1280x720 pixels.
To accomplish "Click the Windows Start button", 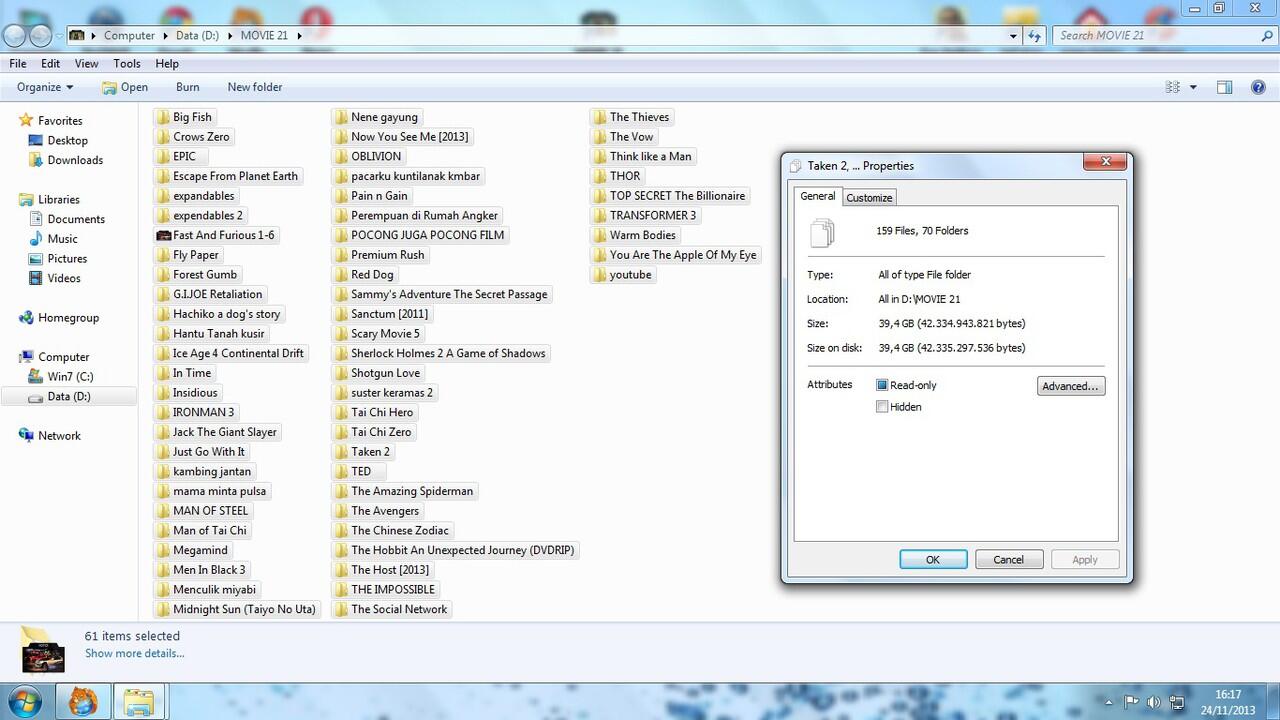I will (x=25, y=702).
